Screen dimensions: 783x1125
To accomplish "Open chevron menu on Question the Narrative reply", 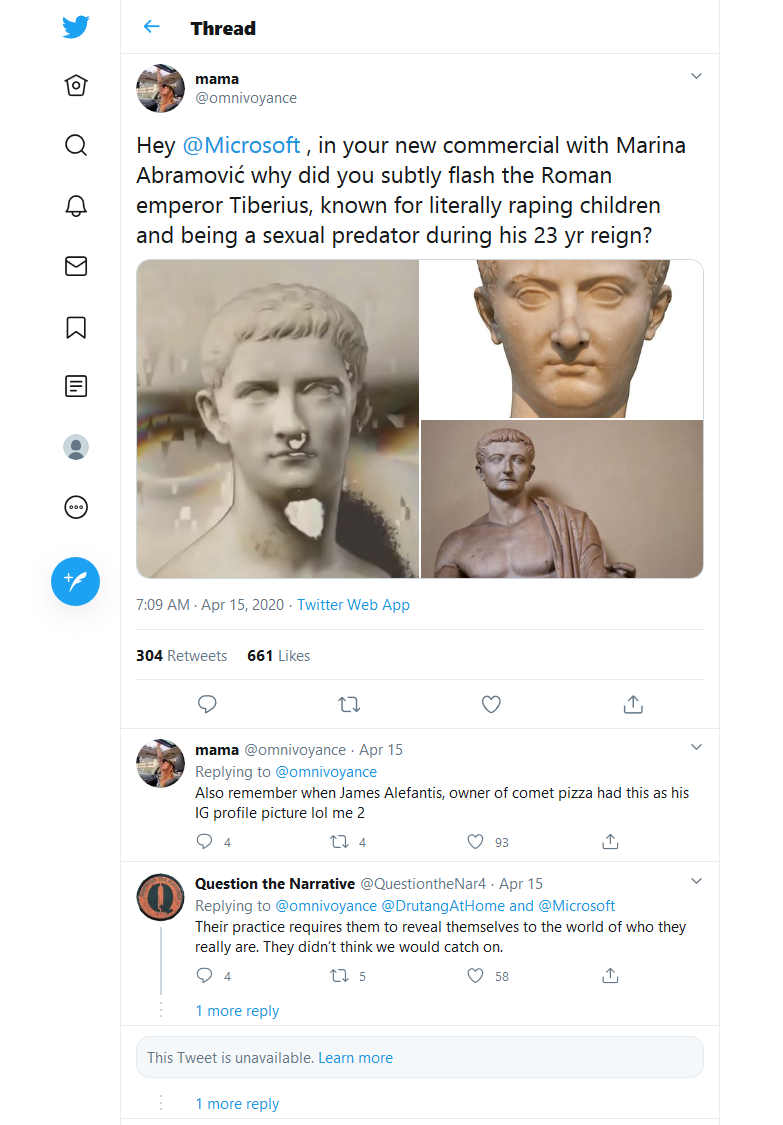I will 696,881.
